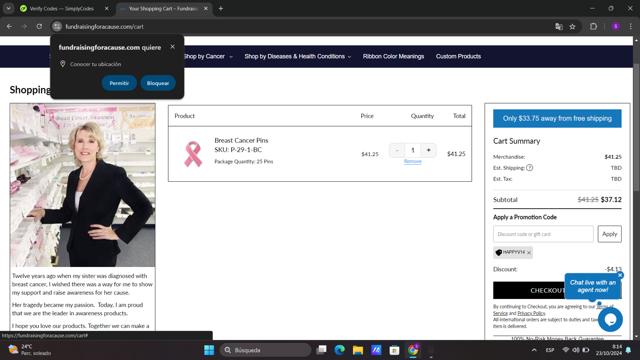Click Permitir in location prompt
Image resolution: width=640 pixels, height=360 pixels.
tap(119, 83)
